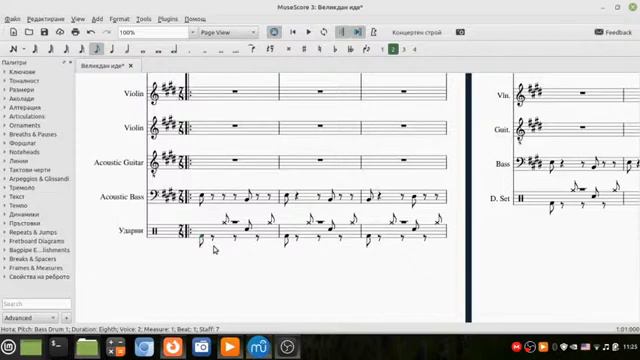
Task: Open the MuseScore taskbar icon
Action: coord(258,347)
